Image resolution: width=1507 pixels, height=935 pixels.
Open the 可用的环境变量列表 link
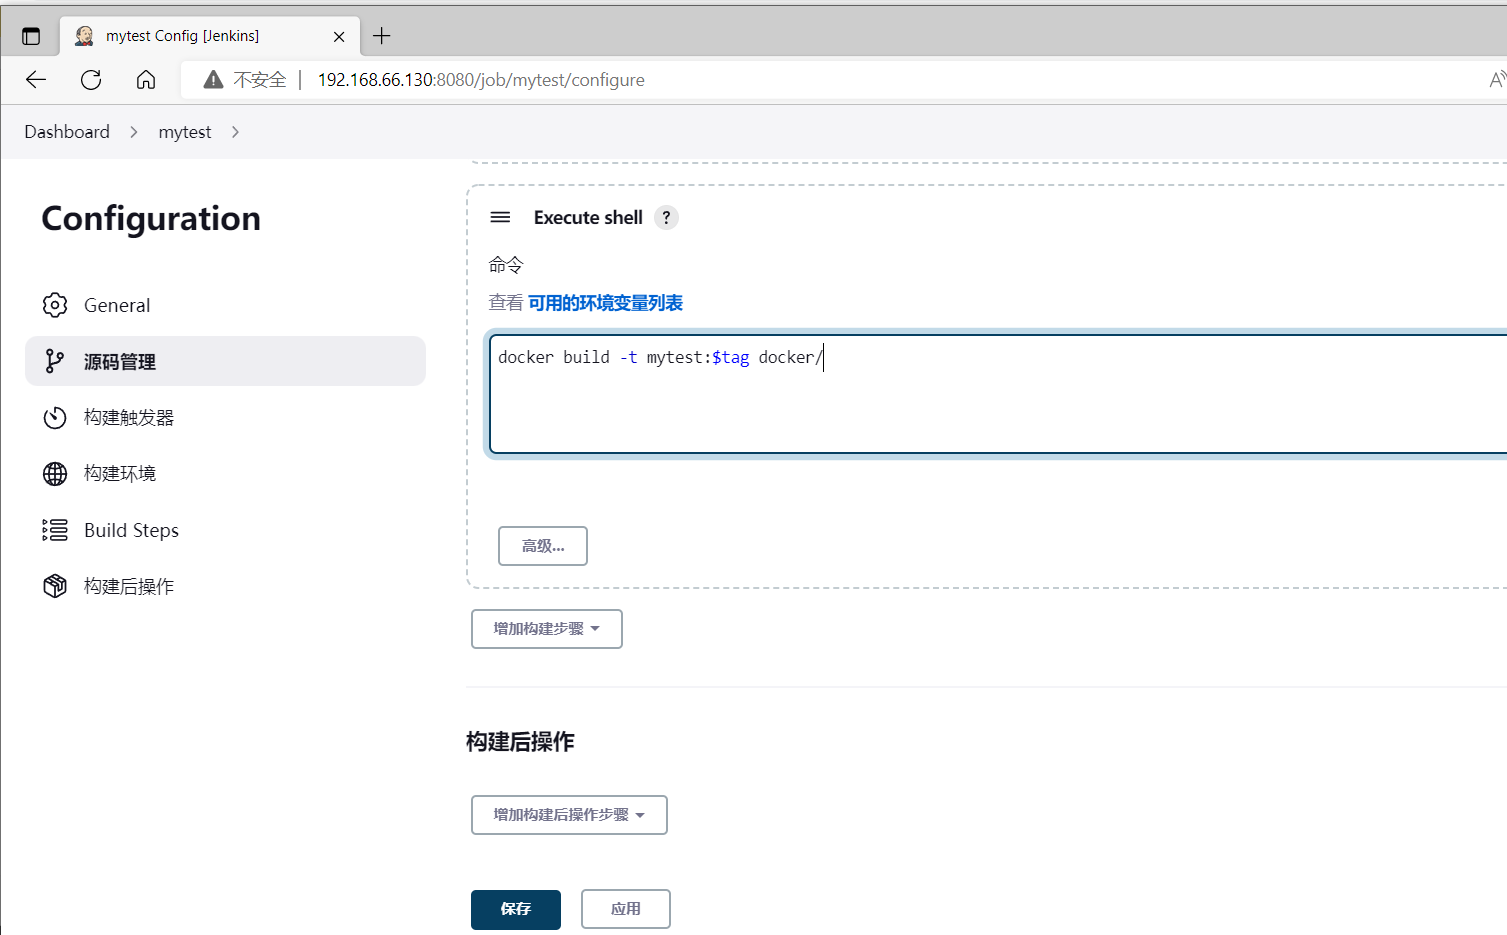[x=605, y=303]
